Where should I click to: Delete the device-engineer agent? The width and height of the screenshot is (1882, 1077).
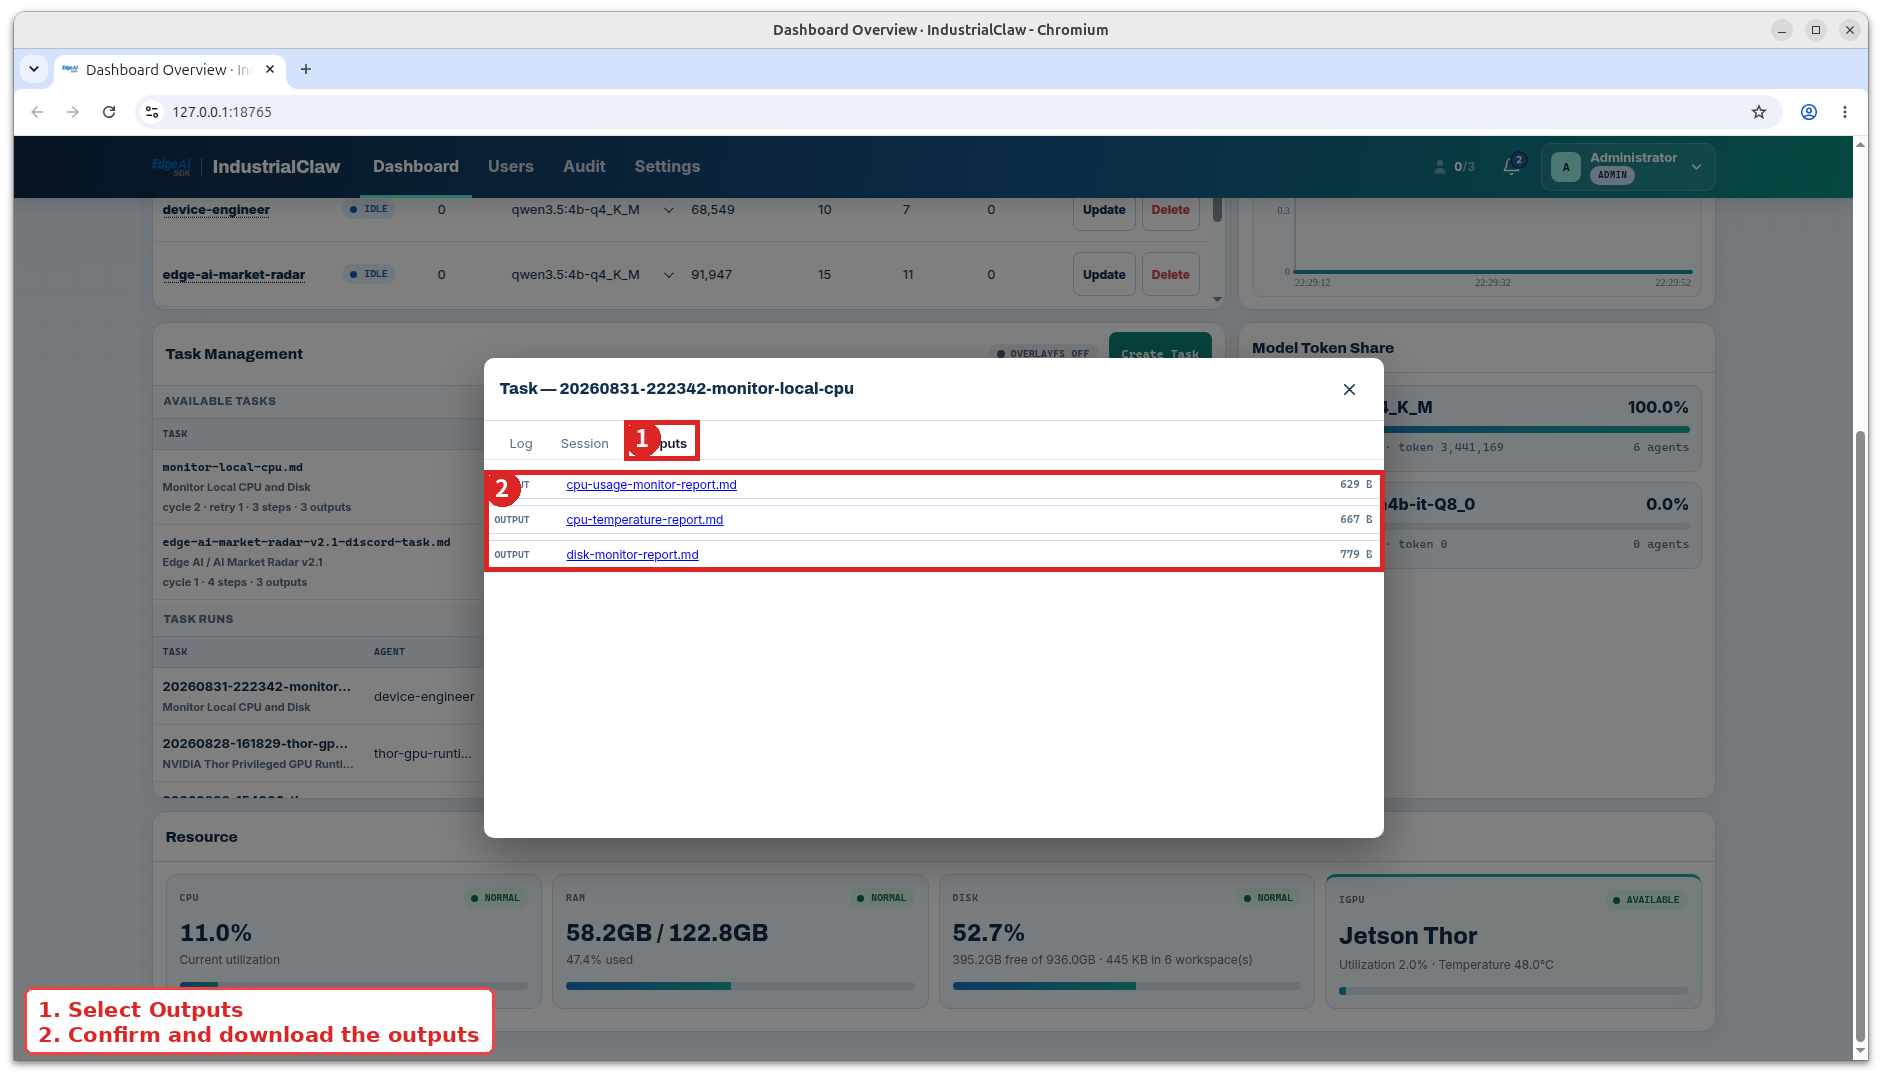coord(1170,211)
